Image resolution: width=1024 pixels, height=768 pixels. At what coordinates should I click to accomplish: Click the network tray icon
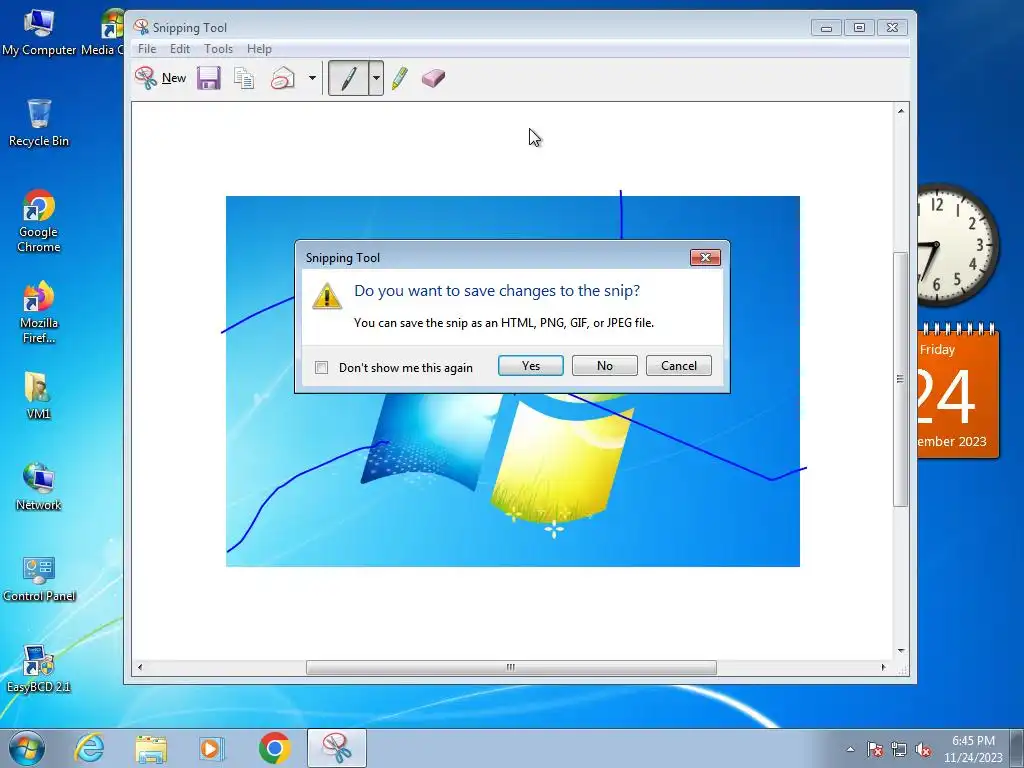click(x=899, y=749)
